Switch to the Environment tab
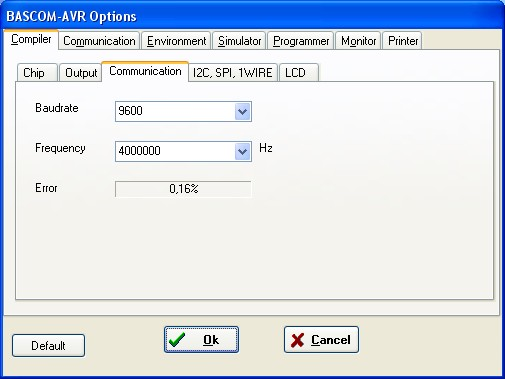Screen dimensions: 505x379 (176, 41)
